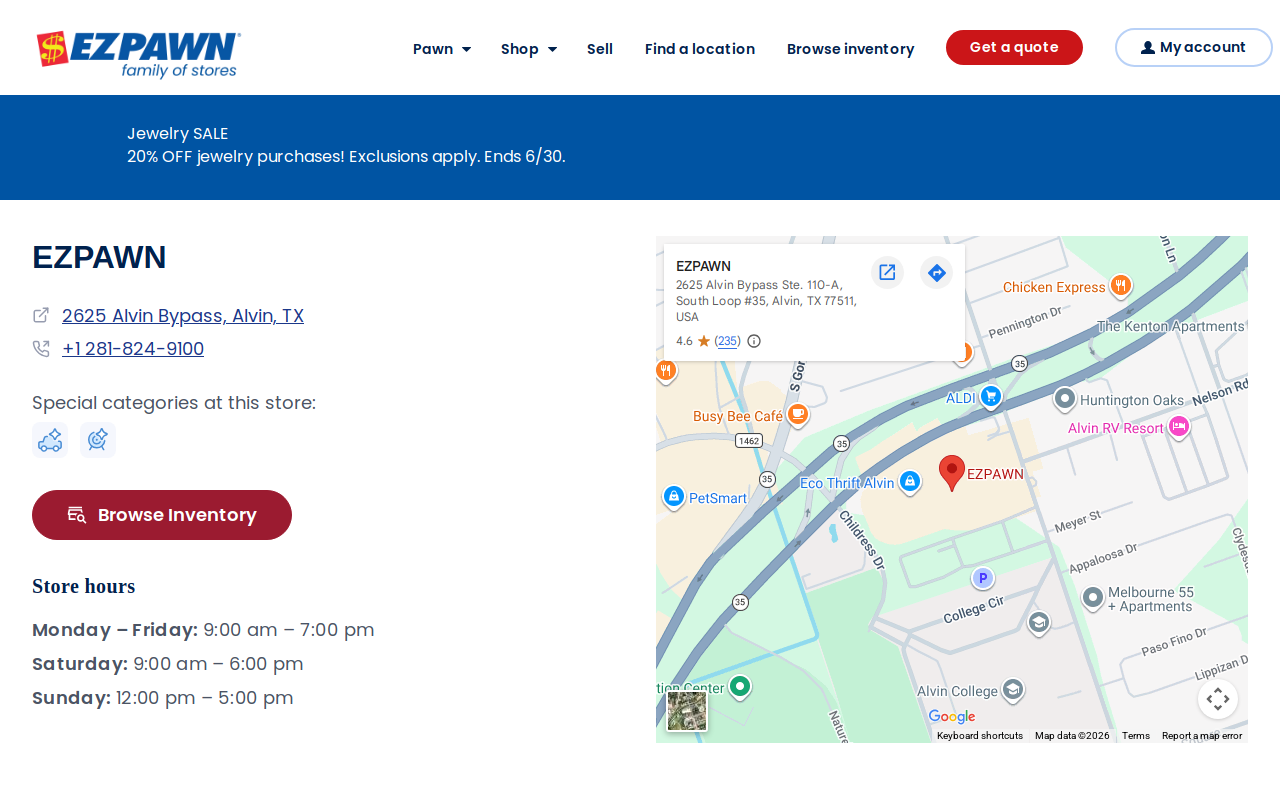The image size is (1280, 800).
Task: Expand the Pawn dropdown menu
Action: coord(442,49)
